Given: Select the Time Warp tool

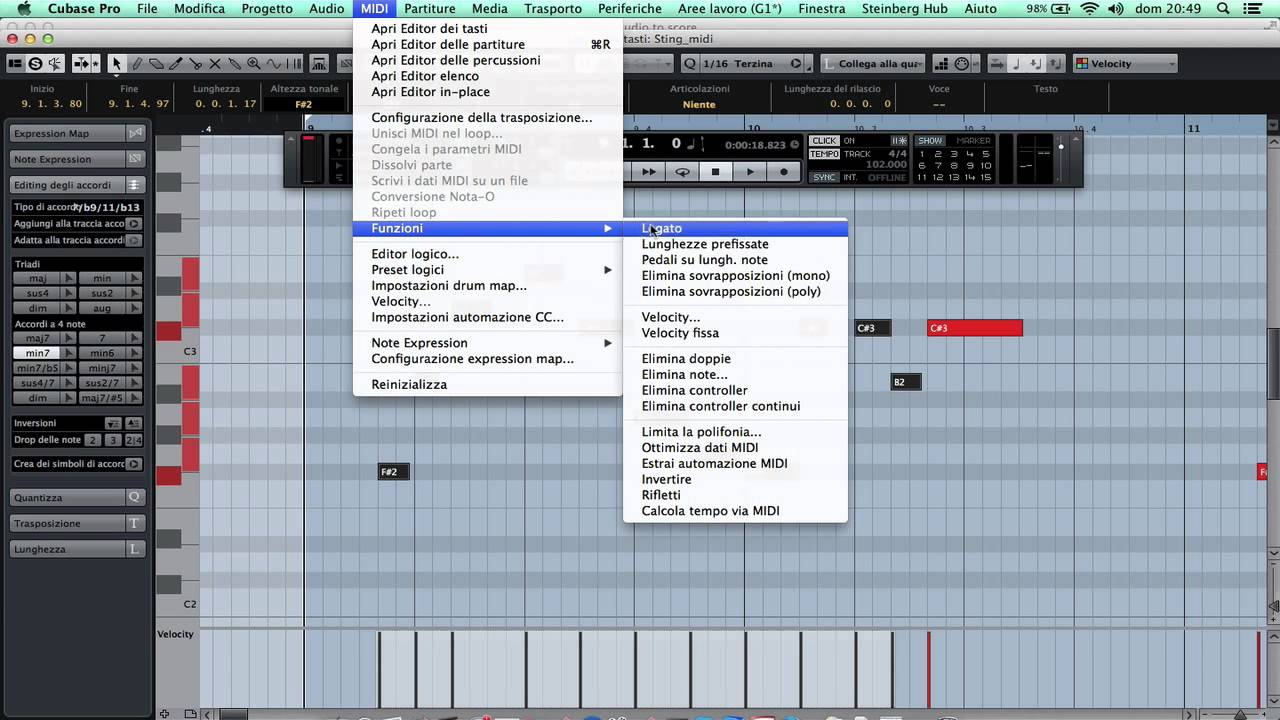Looking at the screenshot, I should point(293,64).
